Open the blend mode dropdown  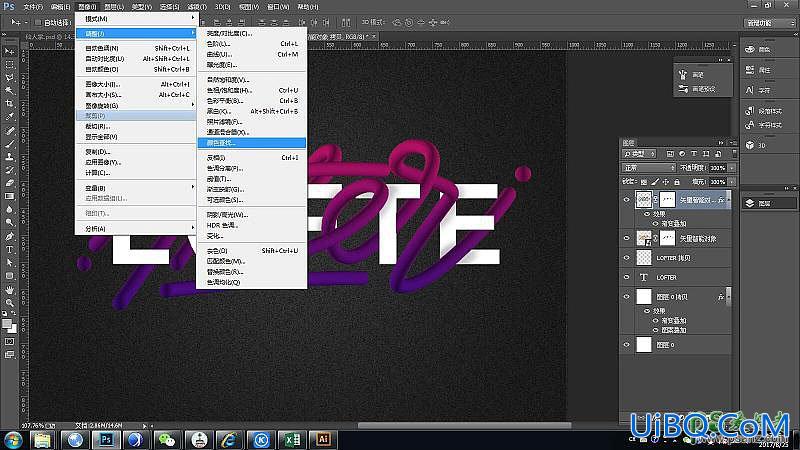(648, 168)
